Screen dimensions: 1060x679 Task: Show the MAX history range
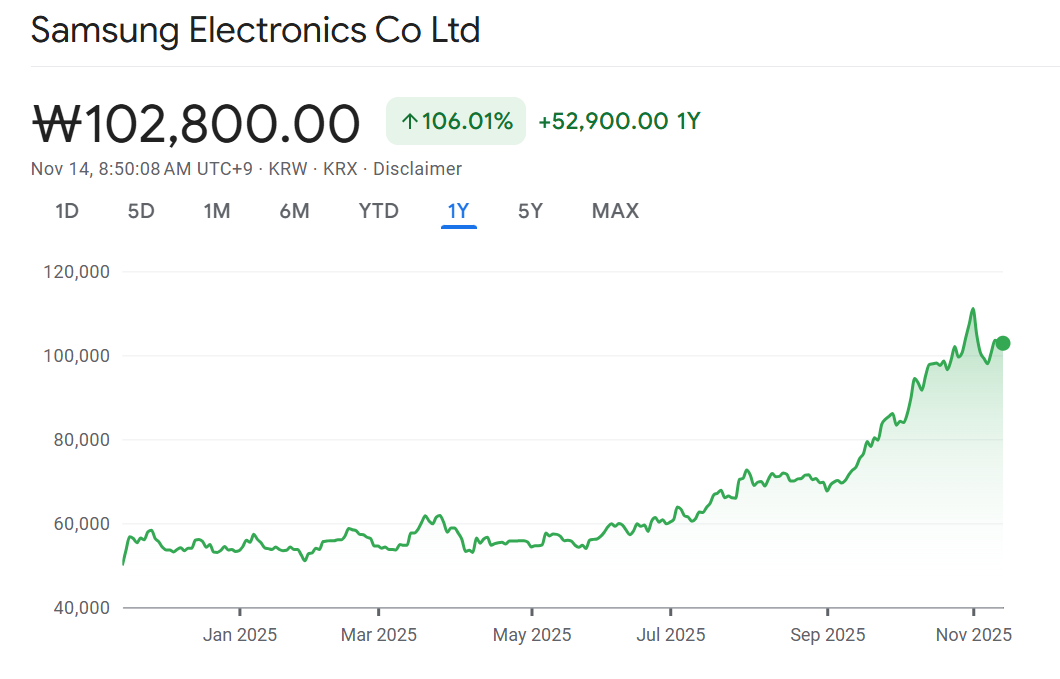click(615, 211)
